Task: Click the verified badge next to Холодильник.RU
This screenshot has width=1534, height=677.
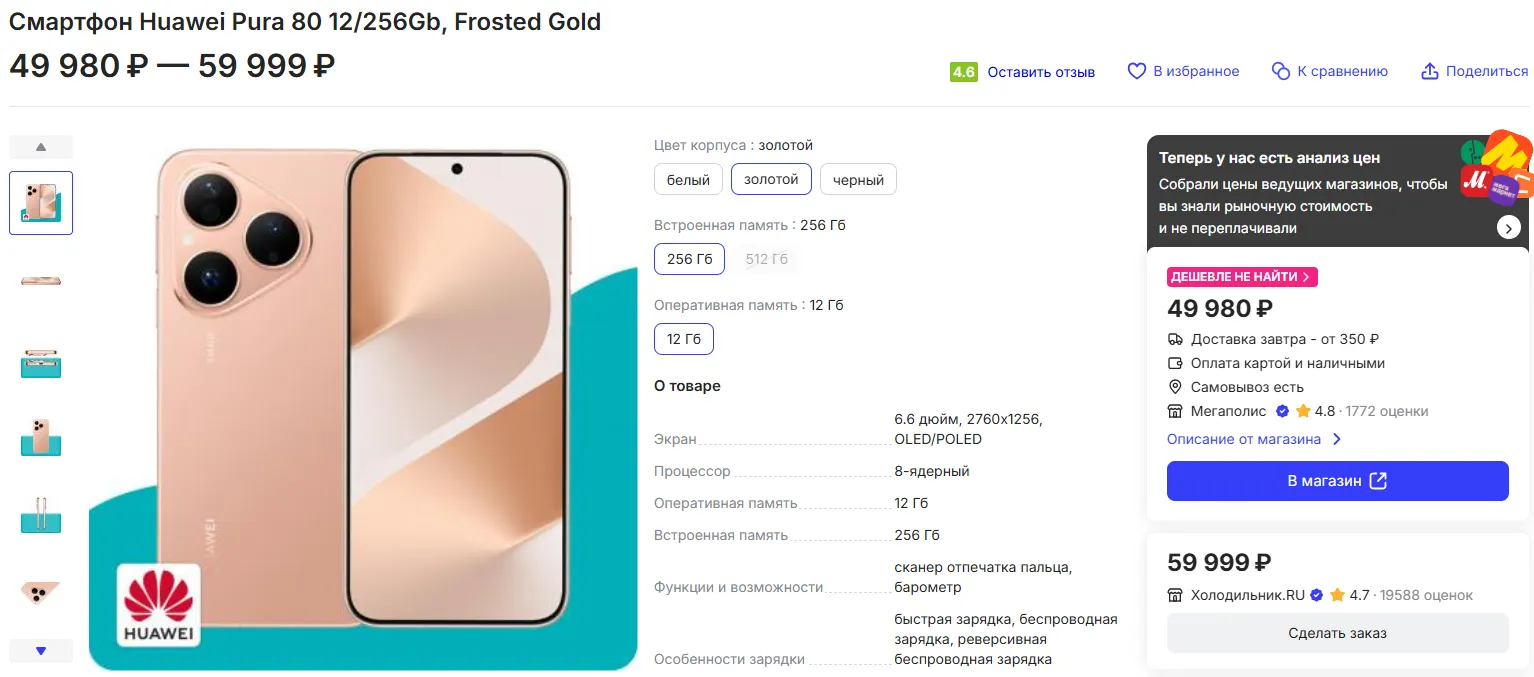Action: pos(1316,595)
